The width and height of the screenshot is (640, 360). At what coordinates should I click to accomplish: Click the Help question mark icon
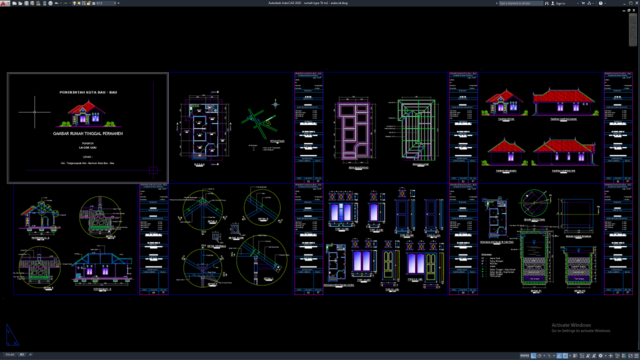[x=600, y=3]
